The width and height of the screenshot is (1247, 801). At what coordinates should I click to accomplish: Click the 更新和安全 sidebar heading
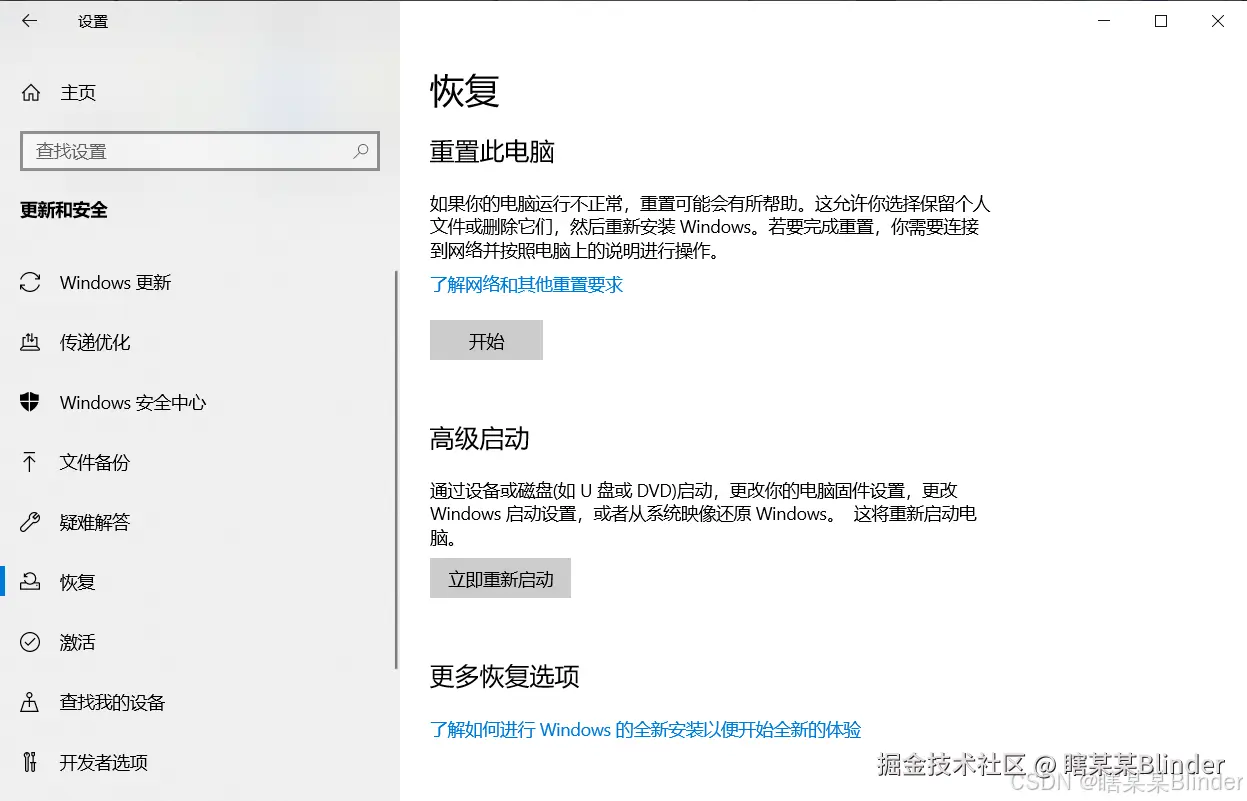pyautogui.click(x=64, y=210)
